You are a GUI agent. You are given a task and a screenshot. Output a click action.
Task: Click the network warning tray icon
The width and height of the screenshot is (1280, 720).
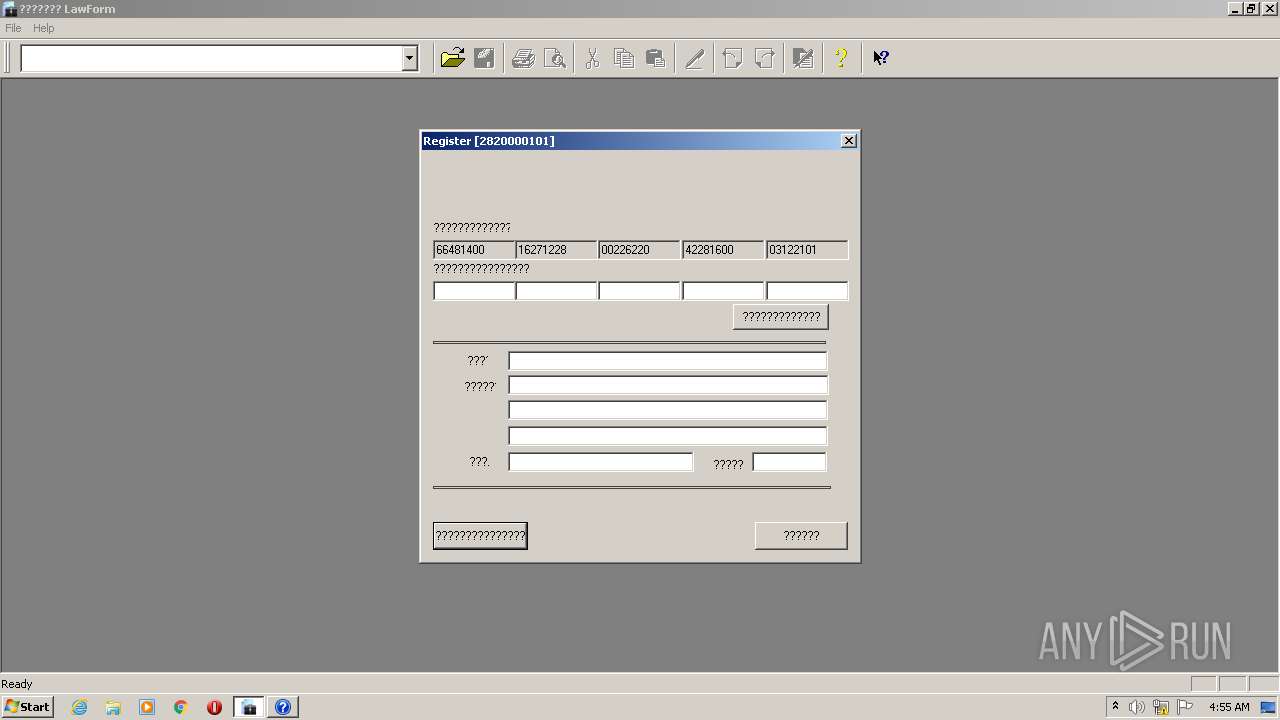coord(1161,707)
